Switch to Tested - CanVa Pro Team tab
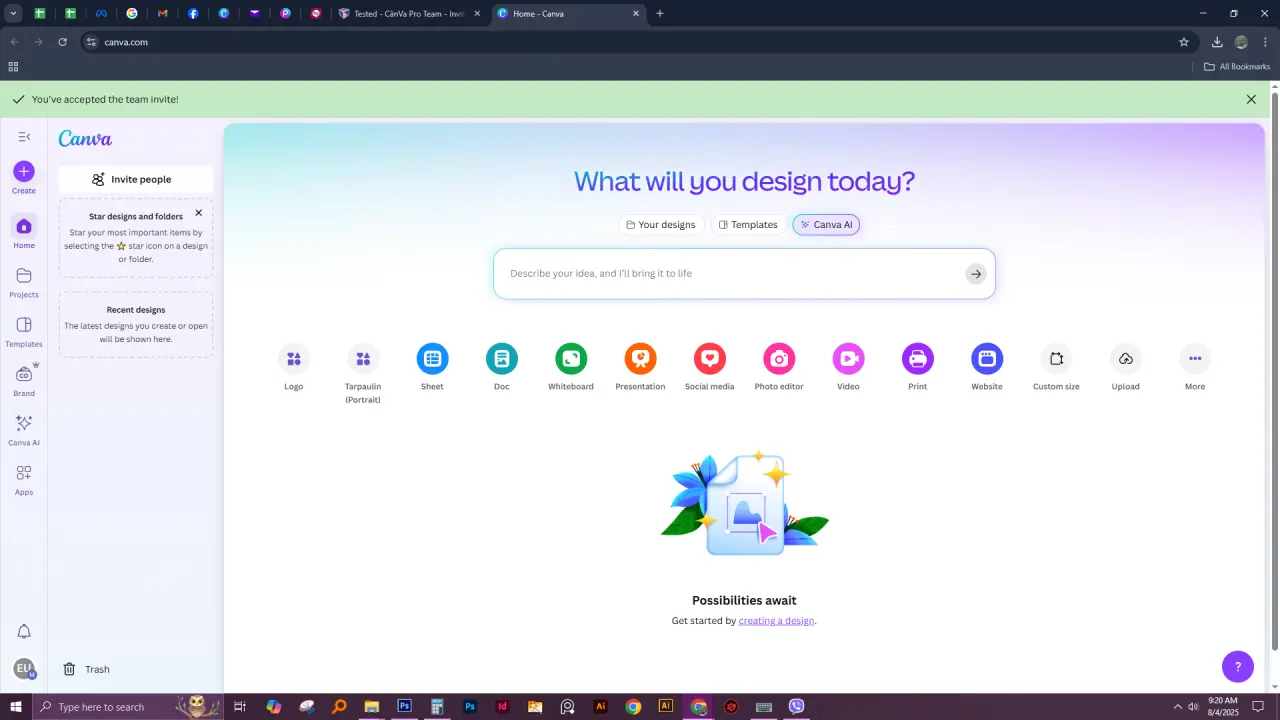Image resolution: width=1280 pixels, height=720 pixels. click(x=408, y=14)
